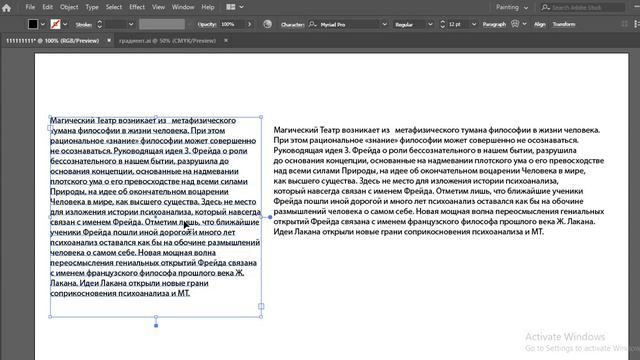Viewport: 640px width, 360px height.
Task: Click the Regular font style field
Action: tap(410, 24)
